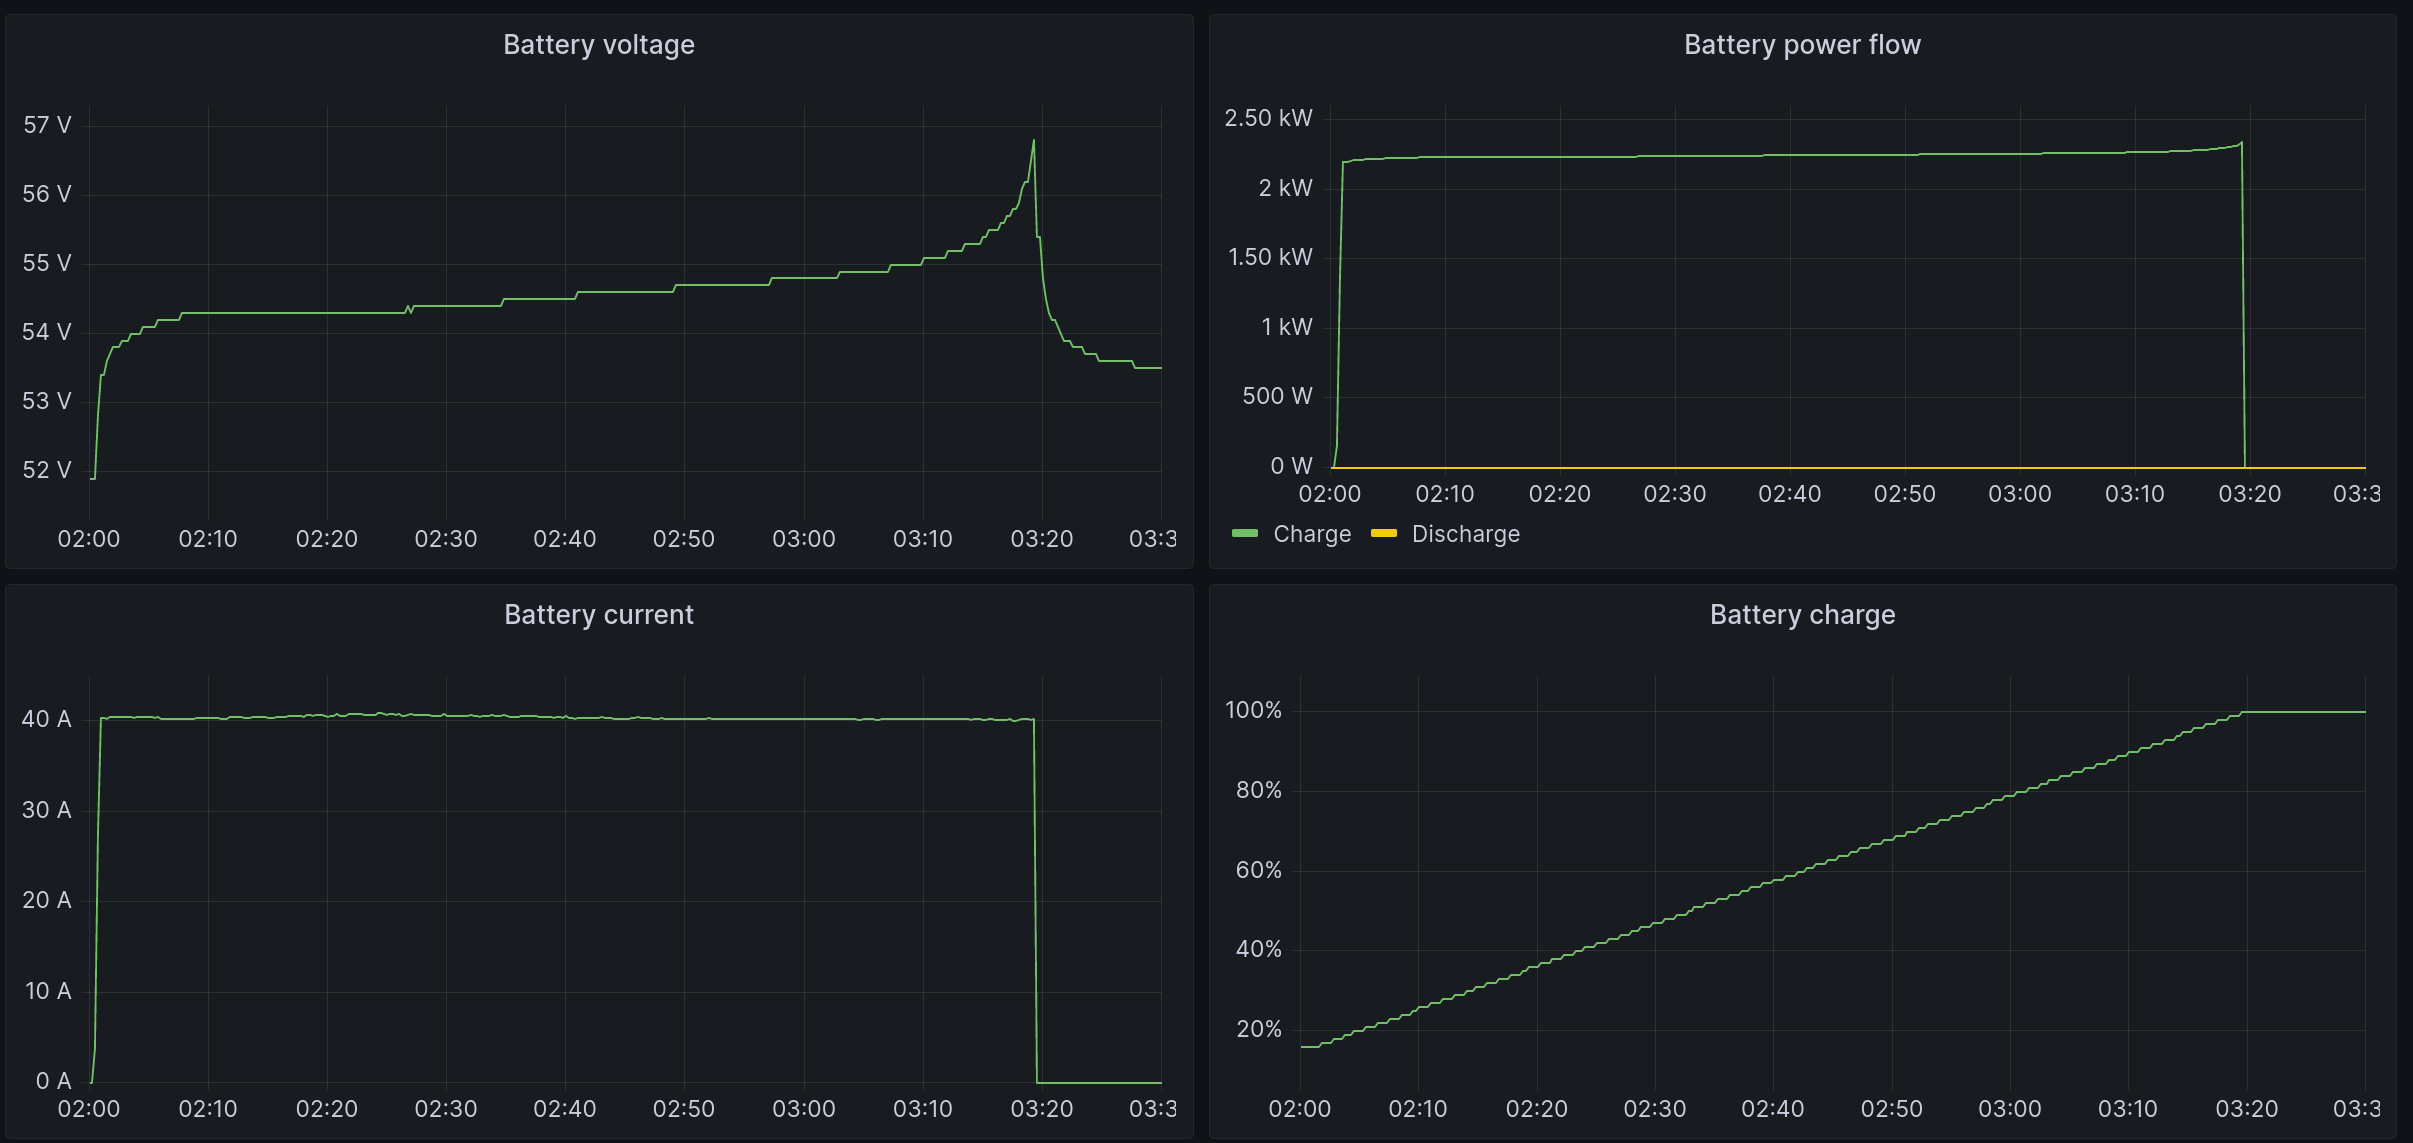Click the green Charge color swatch

1245,534
